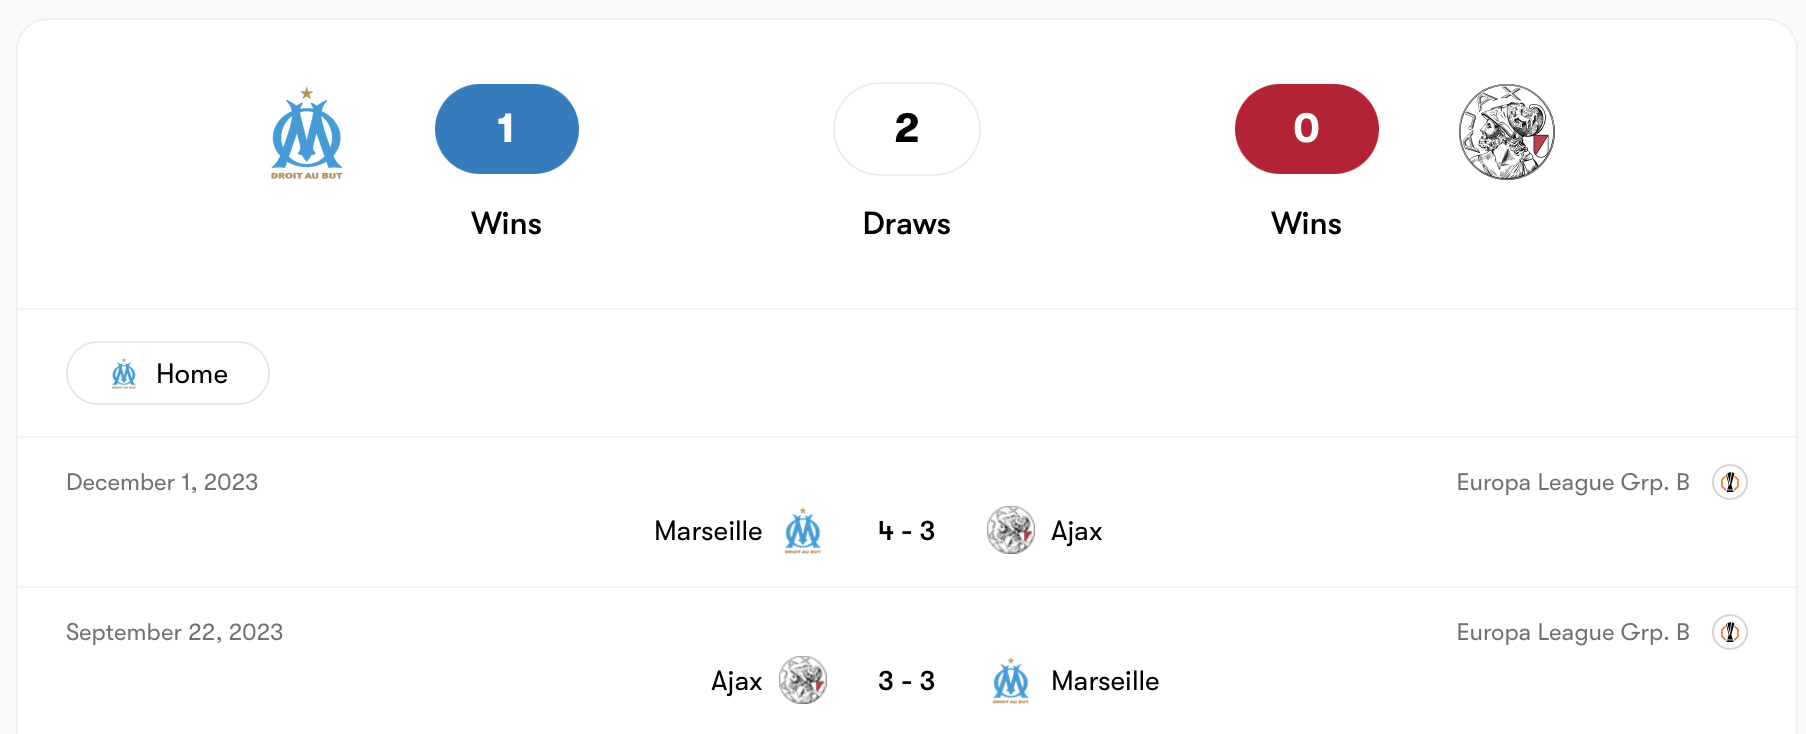Viewport: 1806px width, 734px height.
Task: Click Marseille logo in September 22 match
Action: point(1010,681)
